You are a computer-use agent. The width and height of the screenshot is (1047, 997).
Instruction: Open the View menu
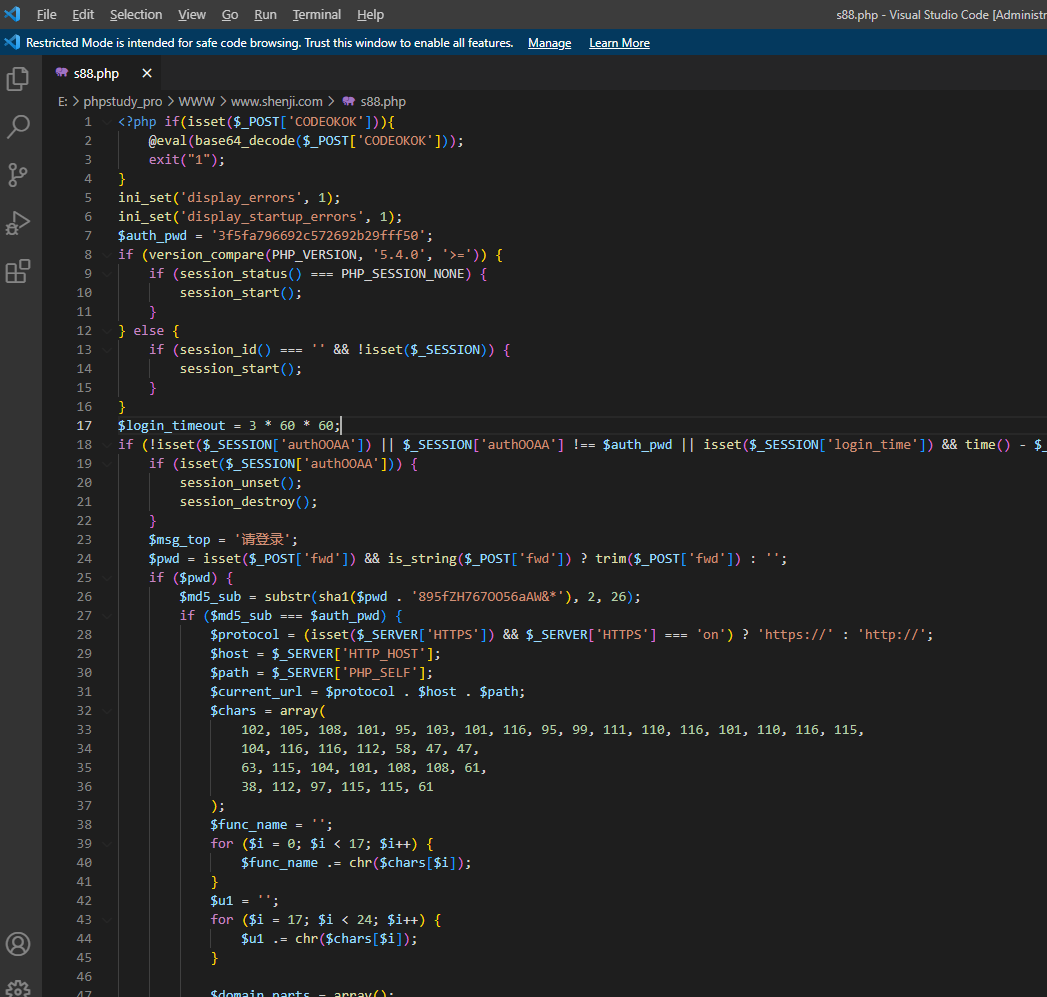point(192,15)
